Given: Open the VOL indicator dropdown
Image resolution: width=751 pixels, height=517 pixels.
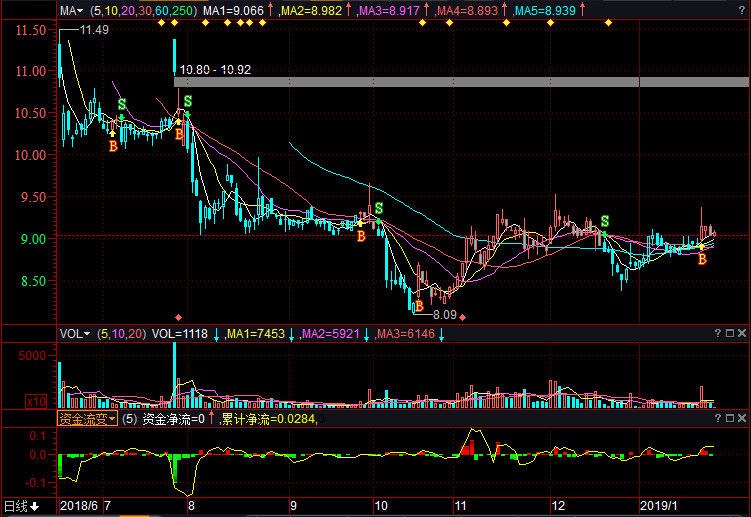Looking at the screenshot, I should [x=74, y=334].
